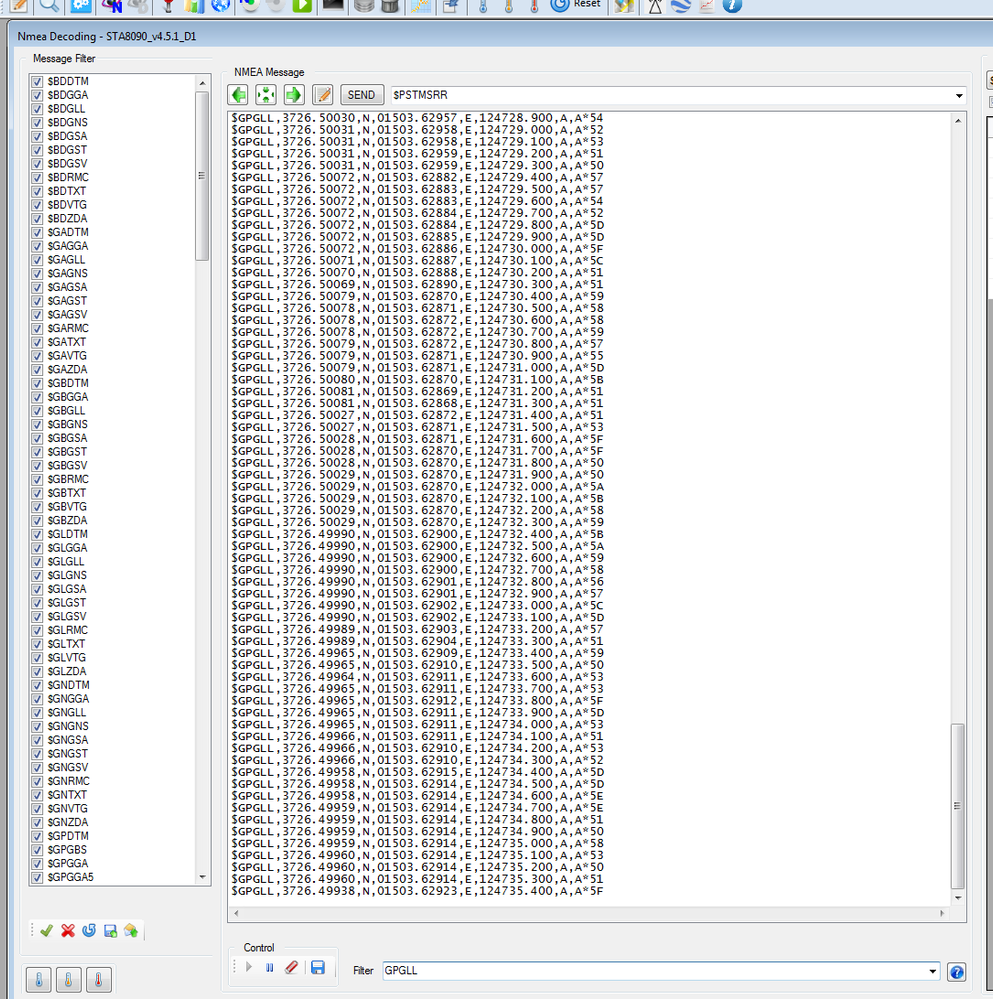
Task: Click the green checkmark select-all filter icon
Action: pyautogui.click(x=46, y=931)
